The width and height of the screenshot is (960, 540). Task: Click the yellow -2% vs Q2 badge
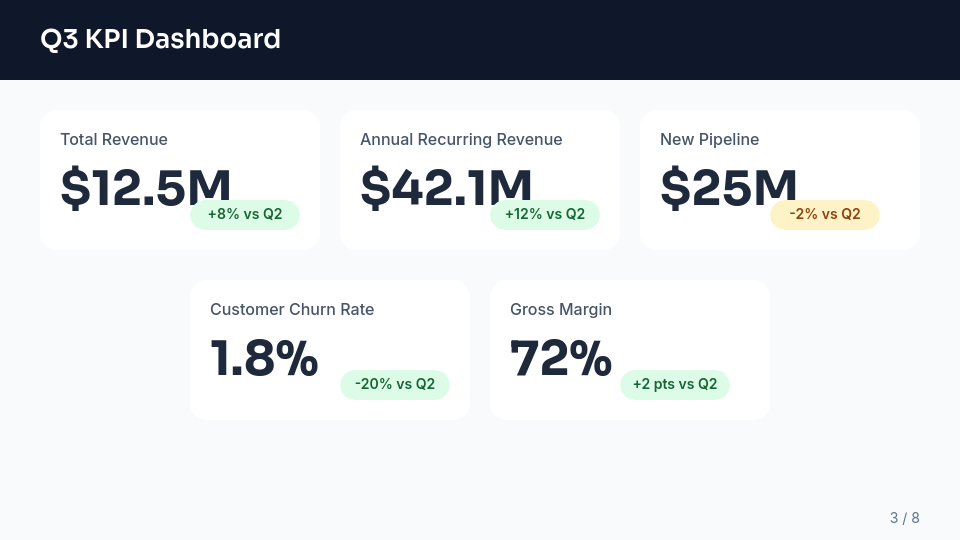825,214
